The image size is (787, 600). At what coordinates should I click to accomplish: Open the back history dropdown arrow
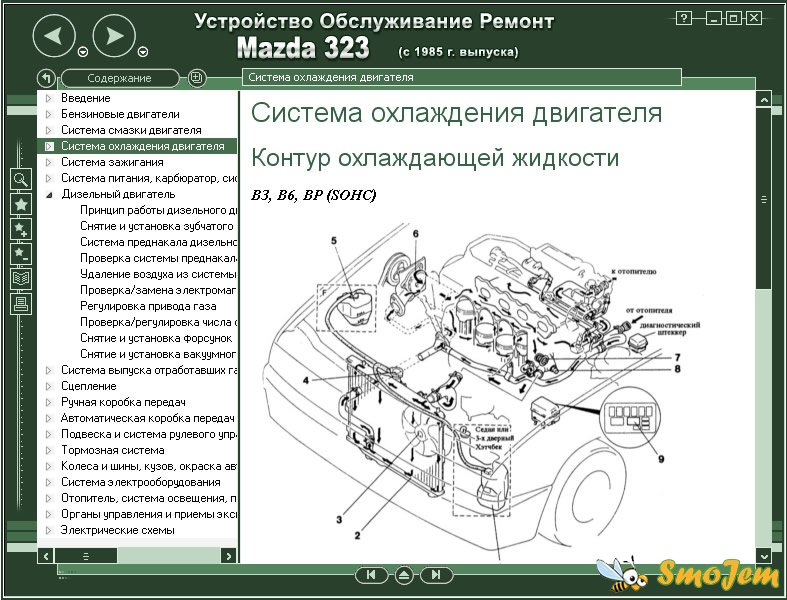tap(83, 52)
